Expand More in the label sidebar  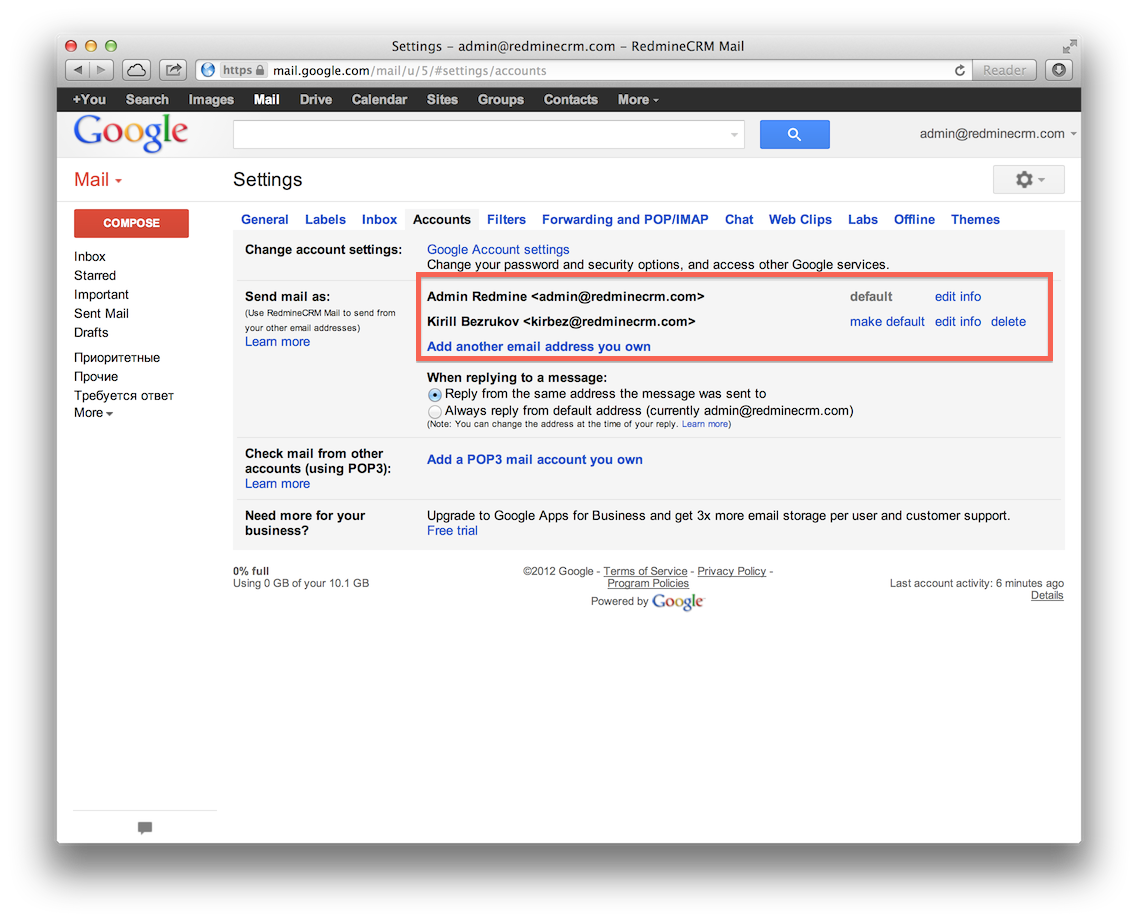click(x=92, y=412)
